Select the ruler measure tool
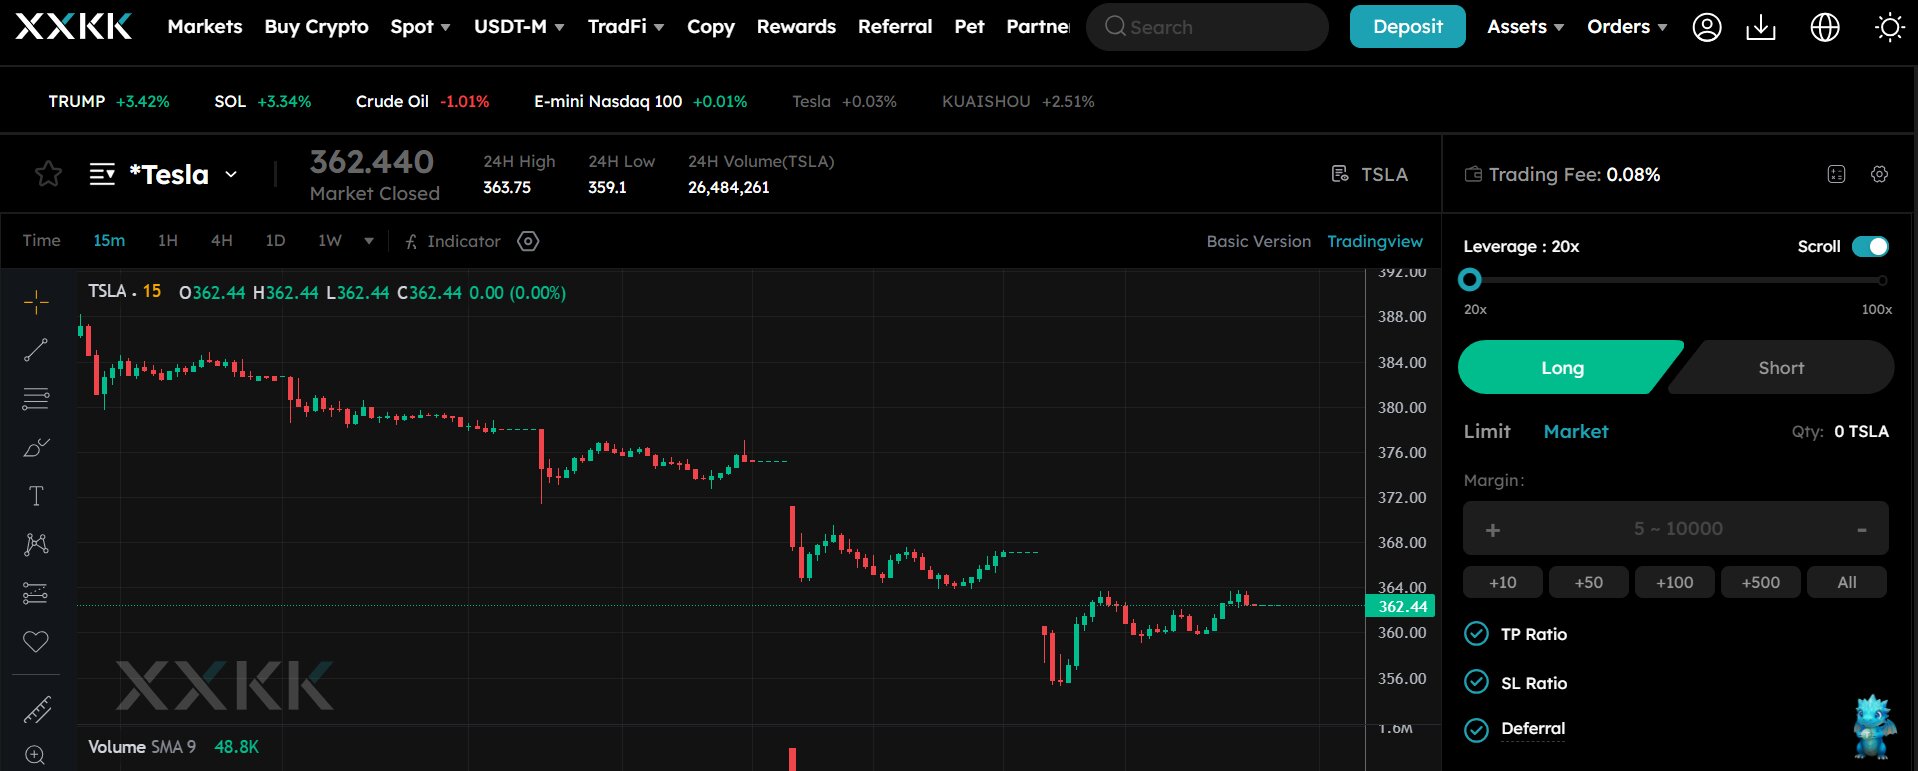 (36, 709)
